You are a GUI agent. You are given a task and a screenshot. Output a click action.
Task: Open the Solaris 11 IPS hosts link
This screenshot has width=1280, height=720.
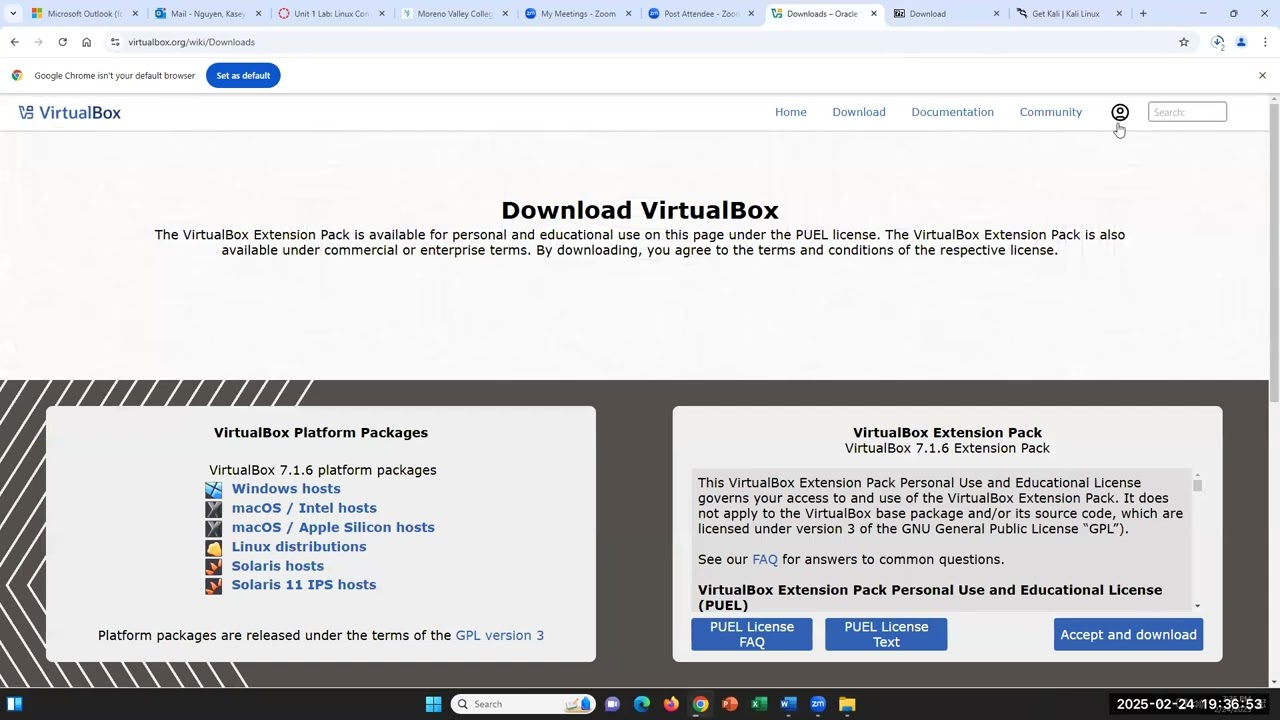click(304, 585)
